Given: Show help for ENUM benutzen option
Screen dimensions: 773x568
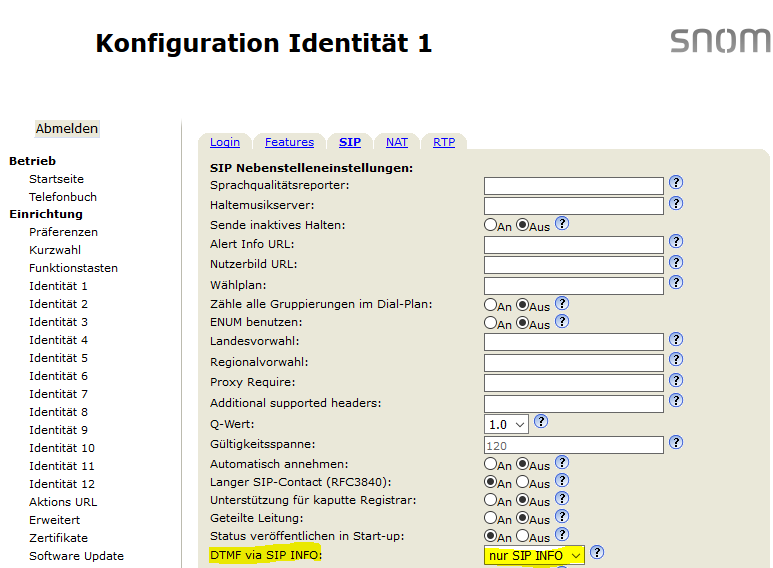Looking at the screenshot, I should point(562,322).
